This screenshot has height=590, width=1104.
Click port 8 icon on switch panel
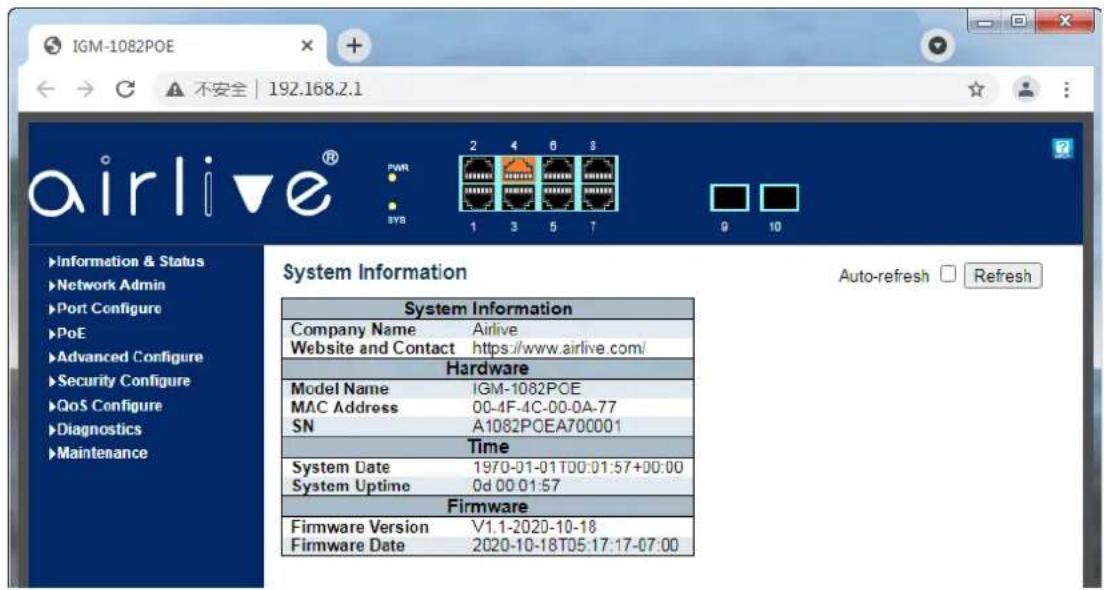point(598,170)
